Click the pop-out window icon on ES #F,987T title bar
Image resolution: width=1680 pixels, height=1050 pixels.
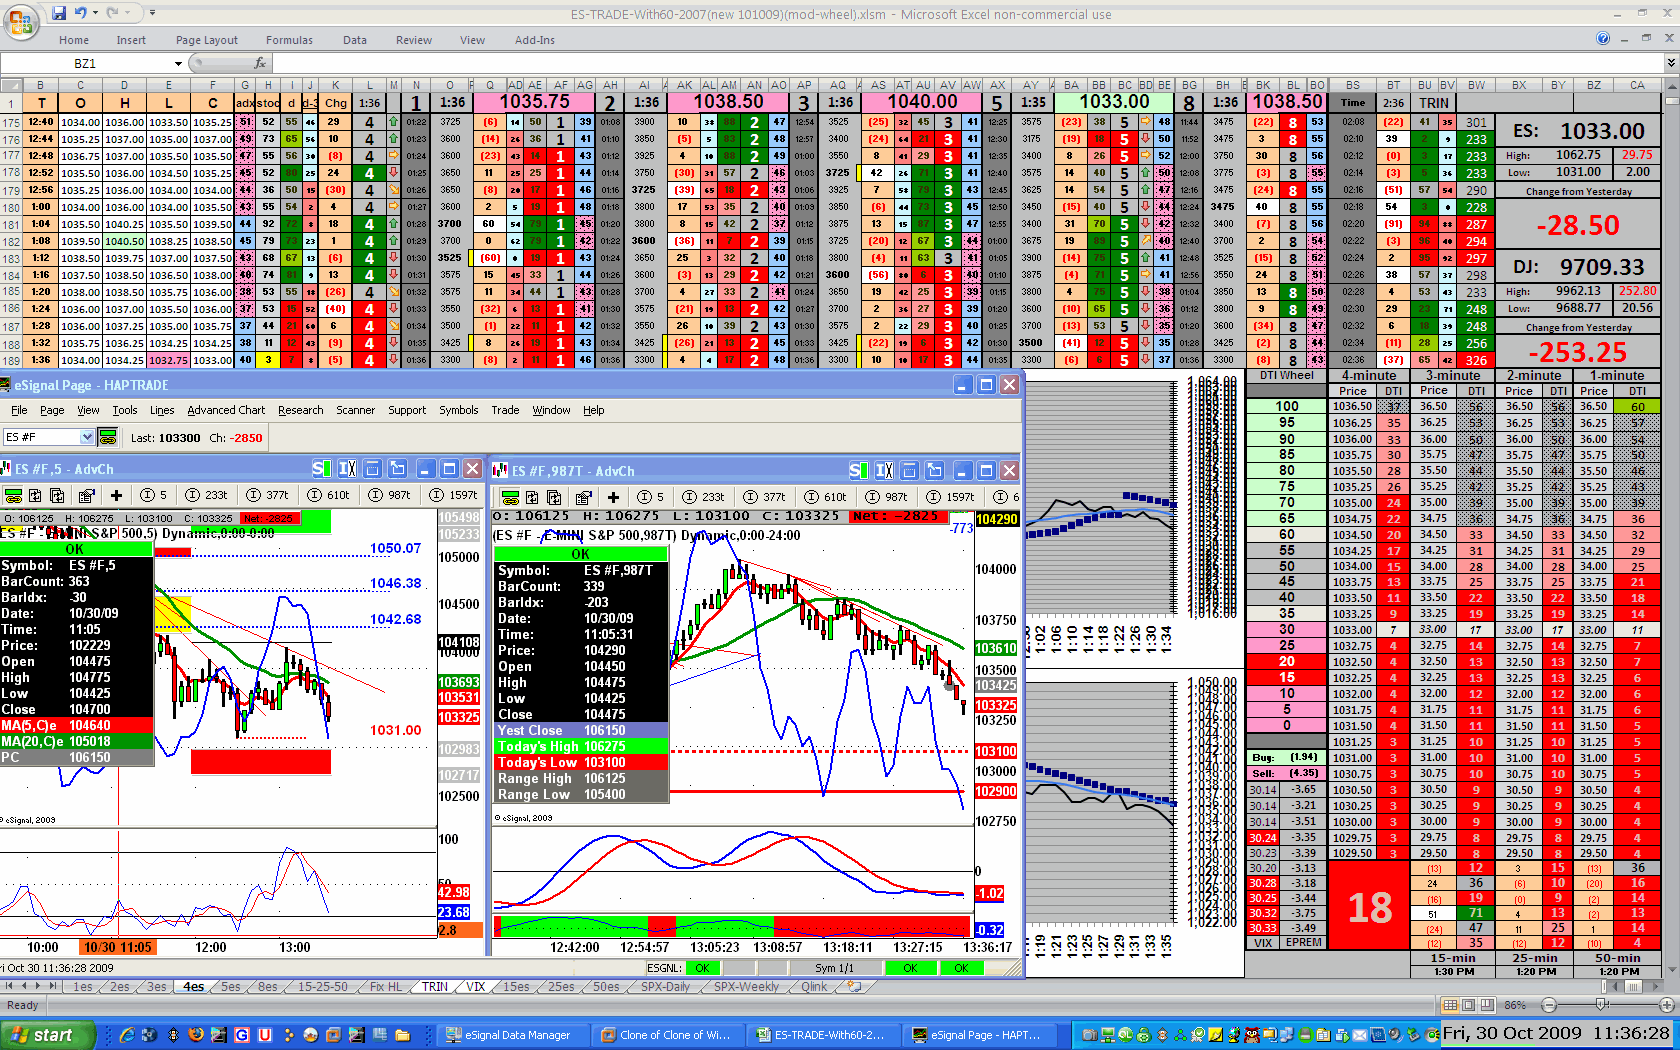click(x=934, y=471)
